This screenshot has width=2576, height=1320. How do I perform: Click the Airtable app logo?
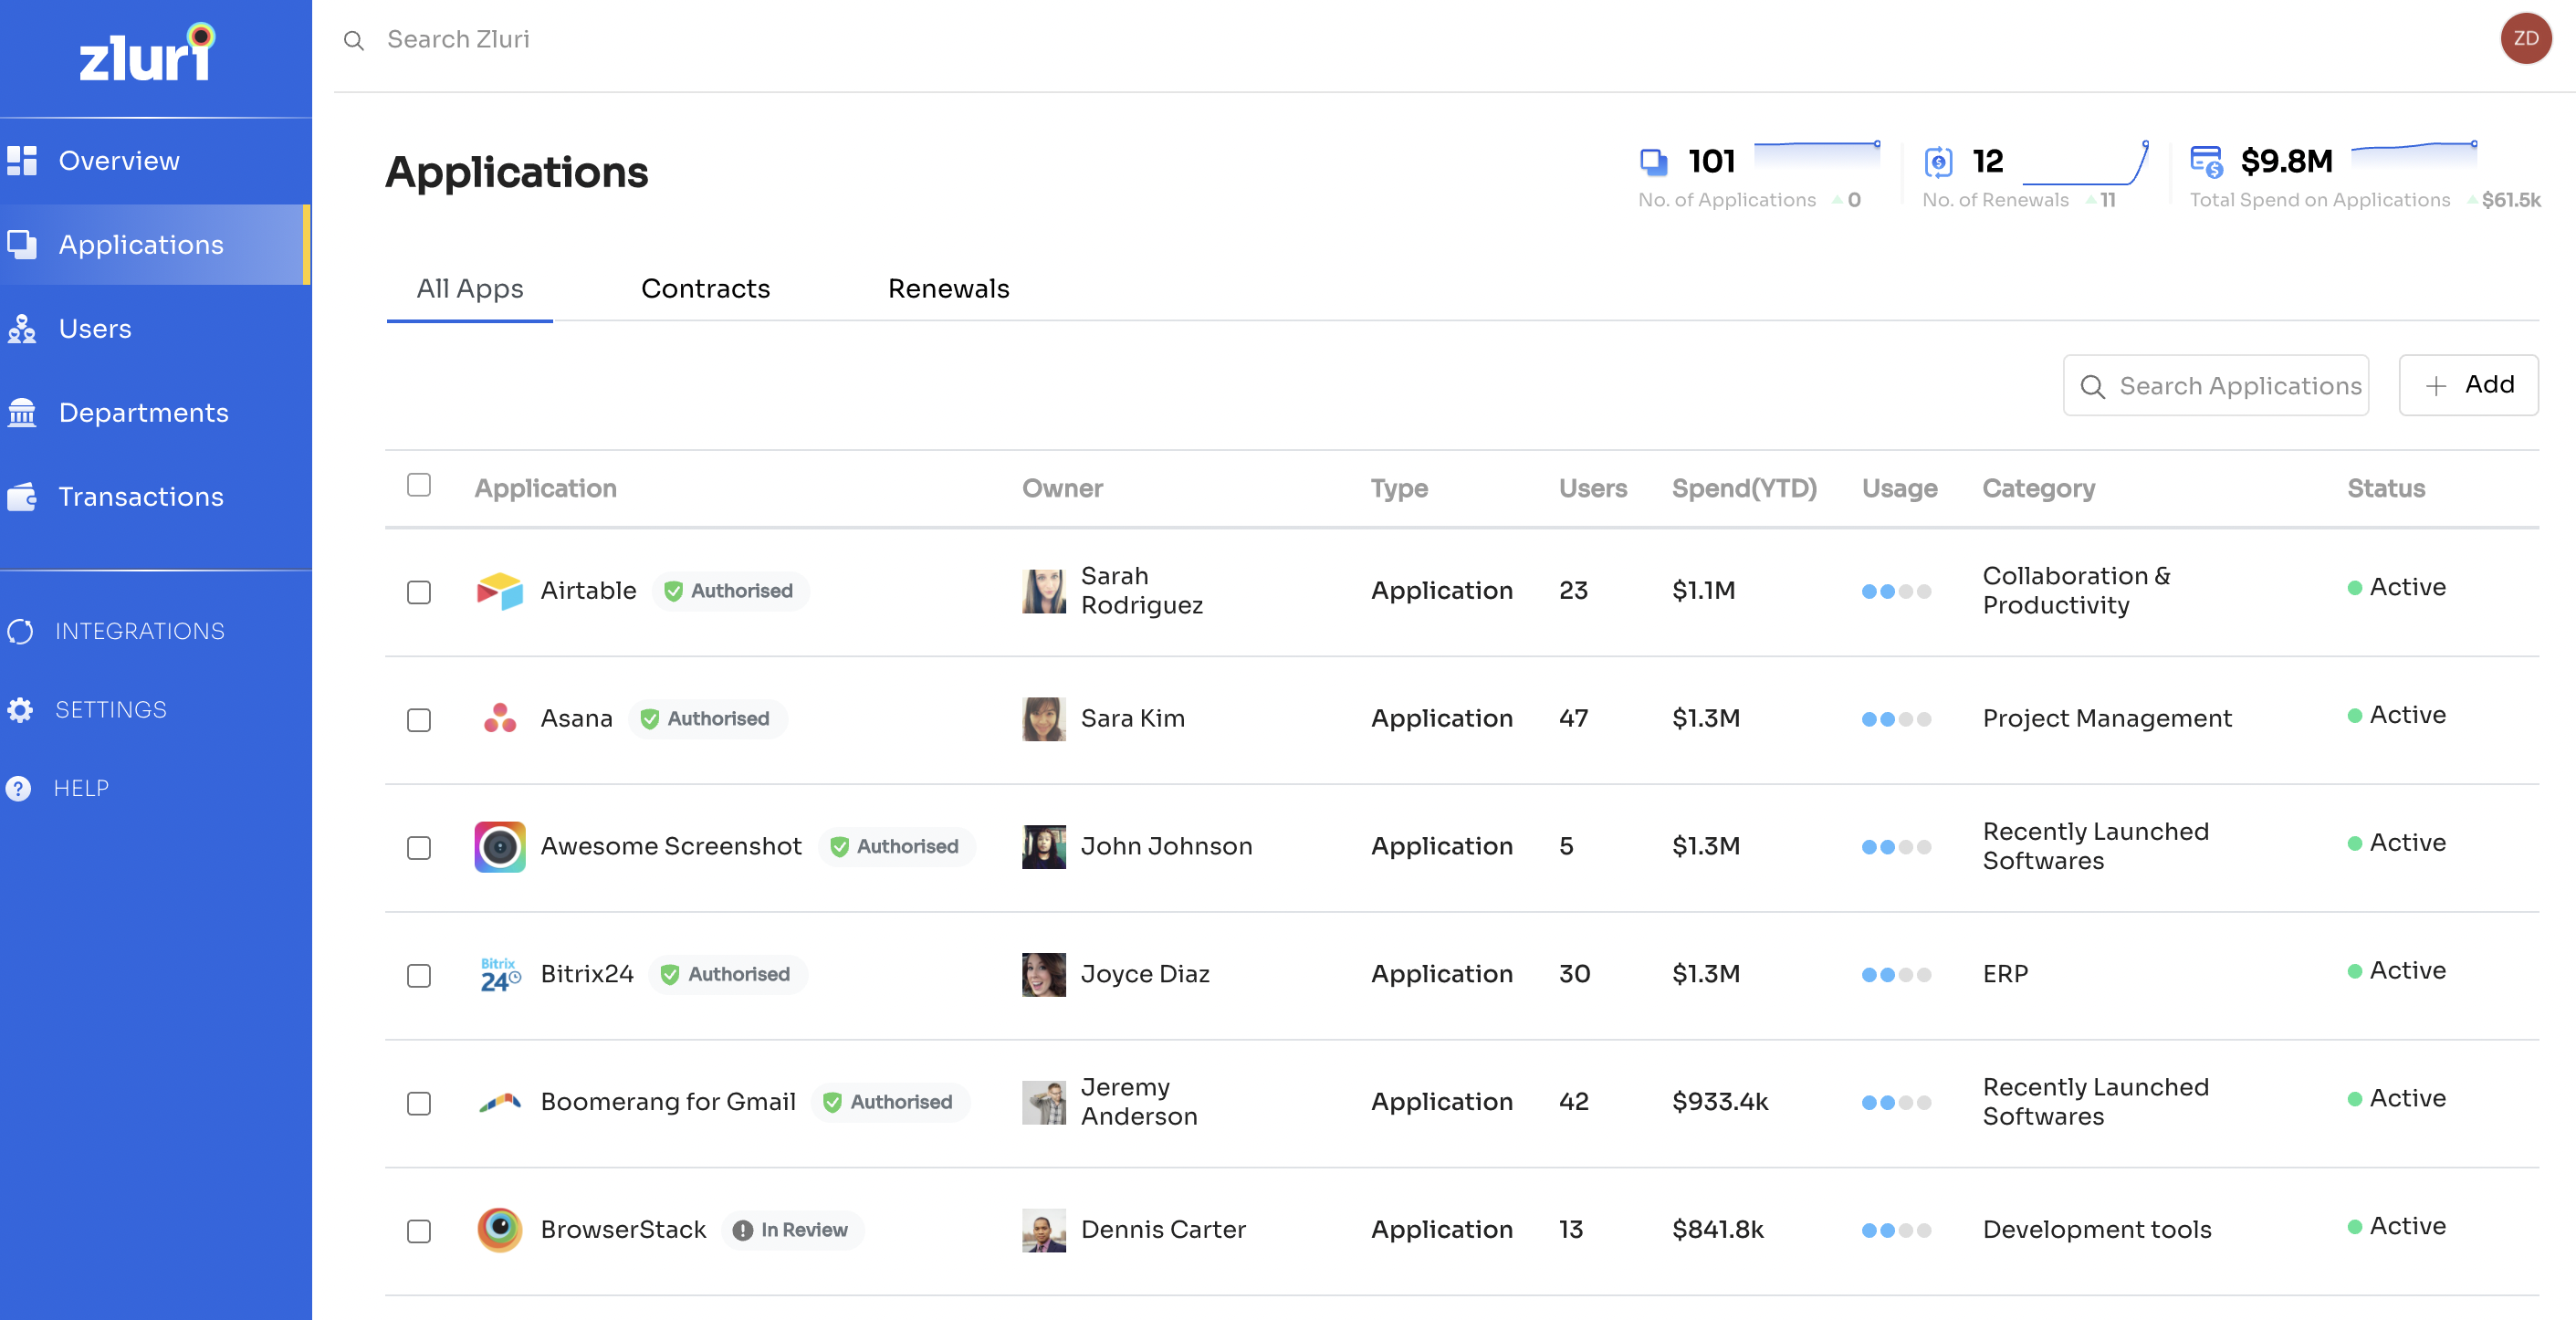pos(499,591)
